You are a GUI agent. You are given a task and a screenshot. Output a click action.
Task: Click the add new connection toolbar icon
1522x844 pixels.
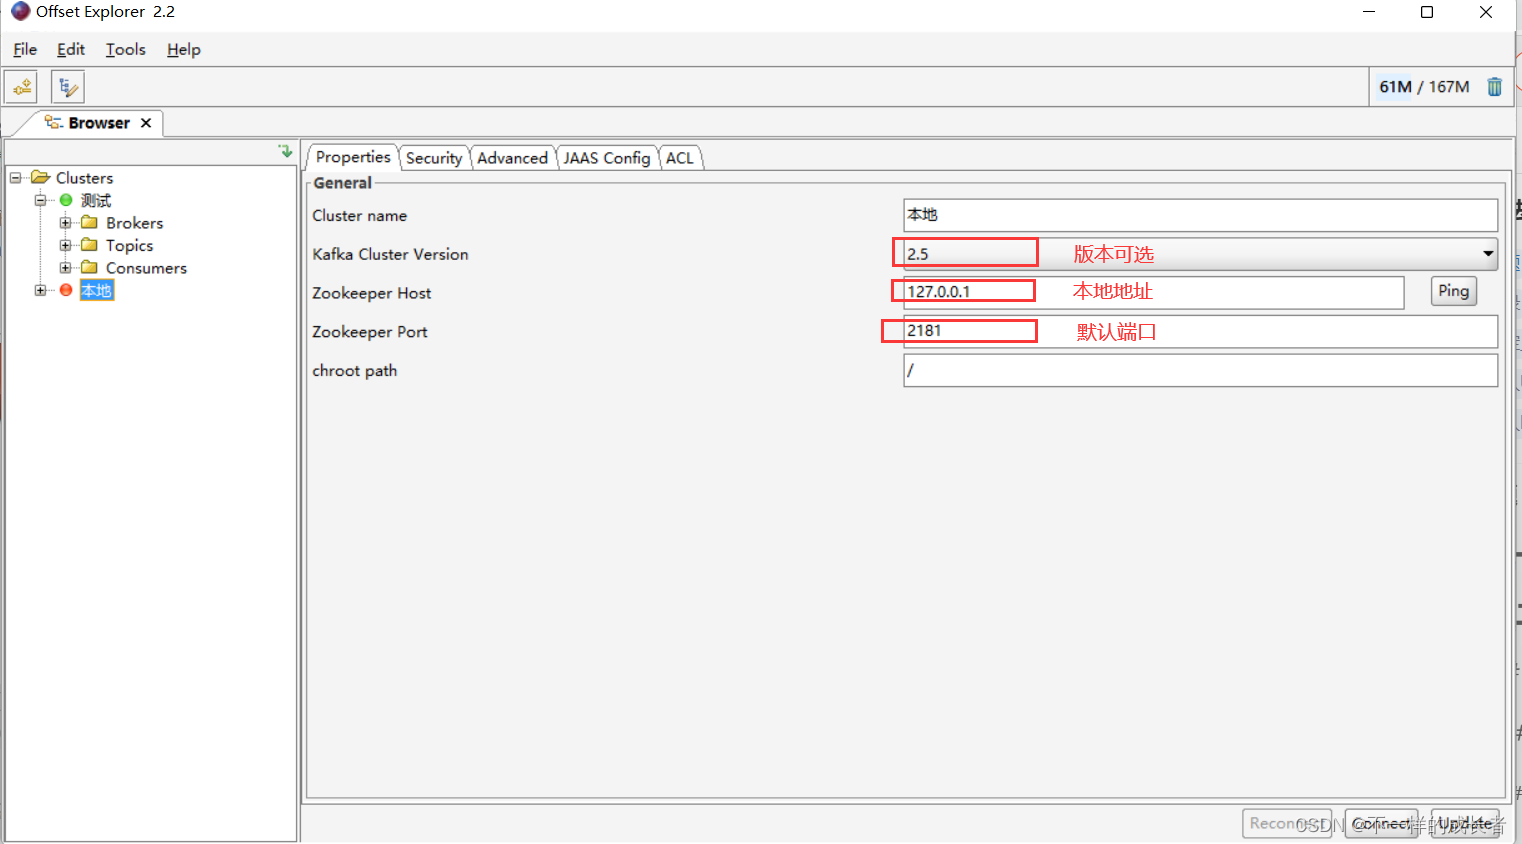pos(21,86)
